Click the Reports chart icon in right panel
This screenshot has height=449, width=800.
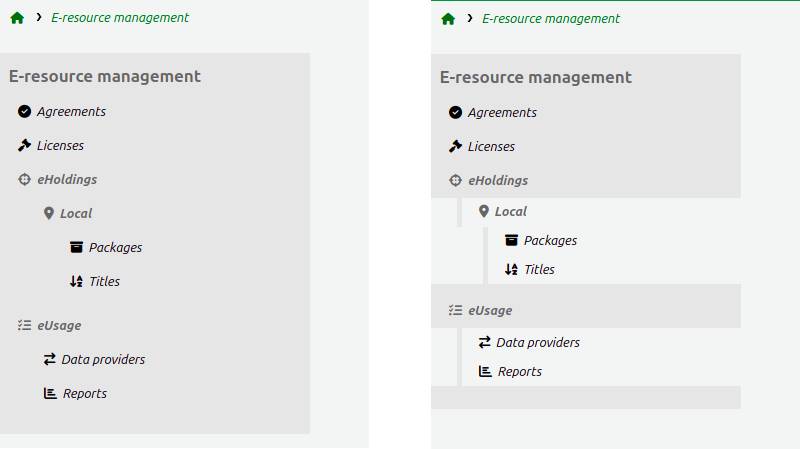click(485, 372)
